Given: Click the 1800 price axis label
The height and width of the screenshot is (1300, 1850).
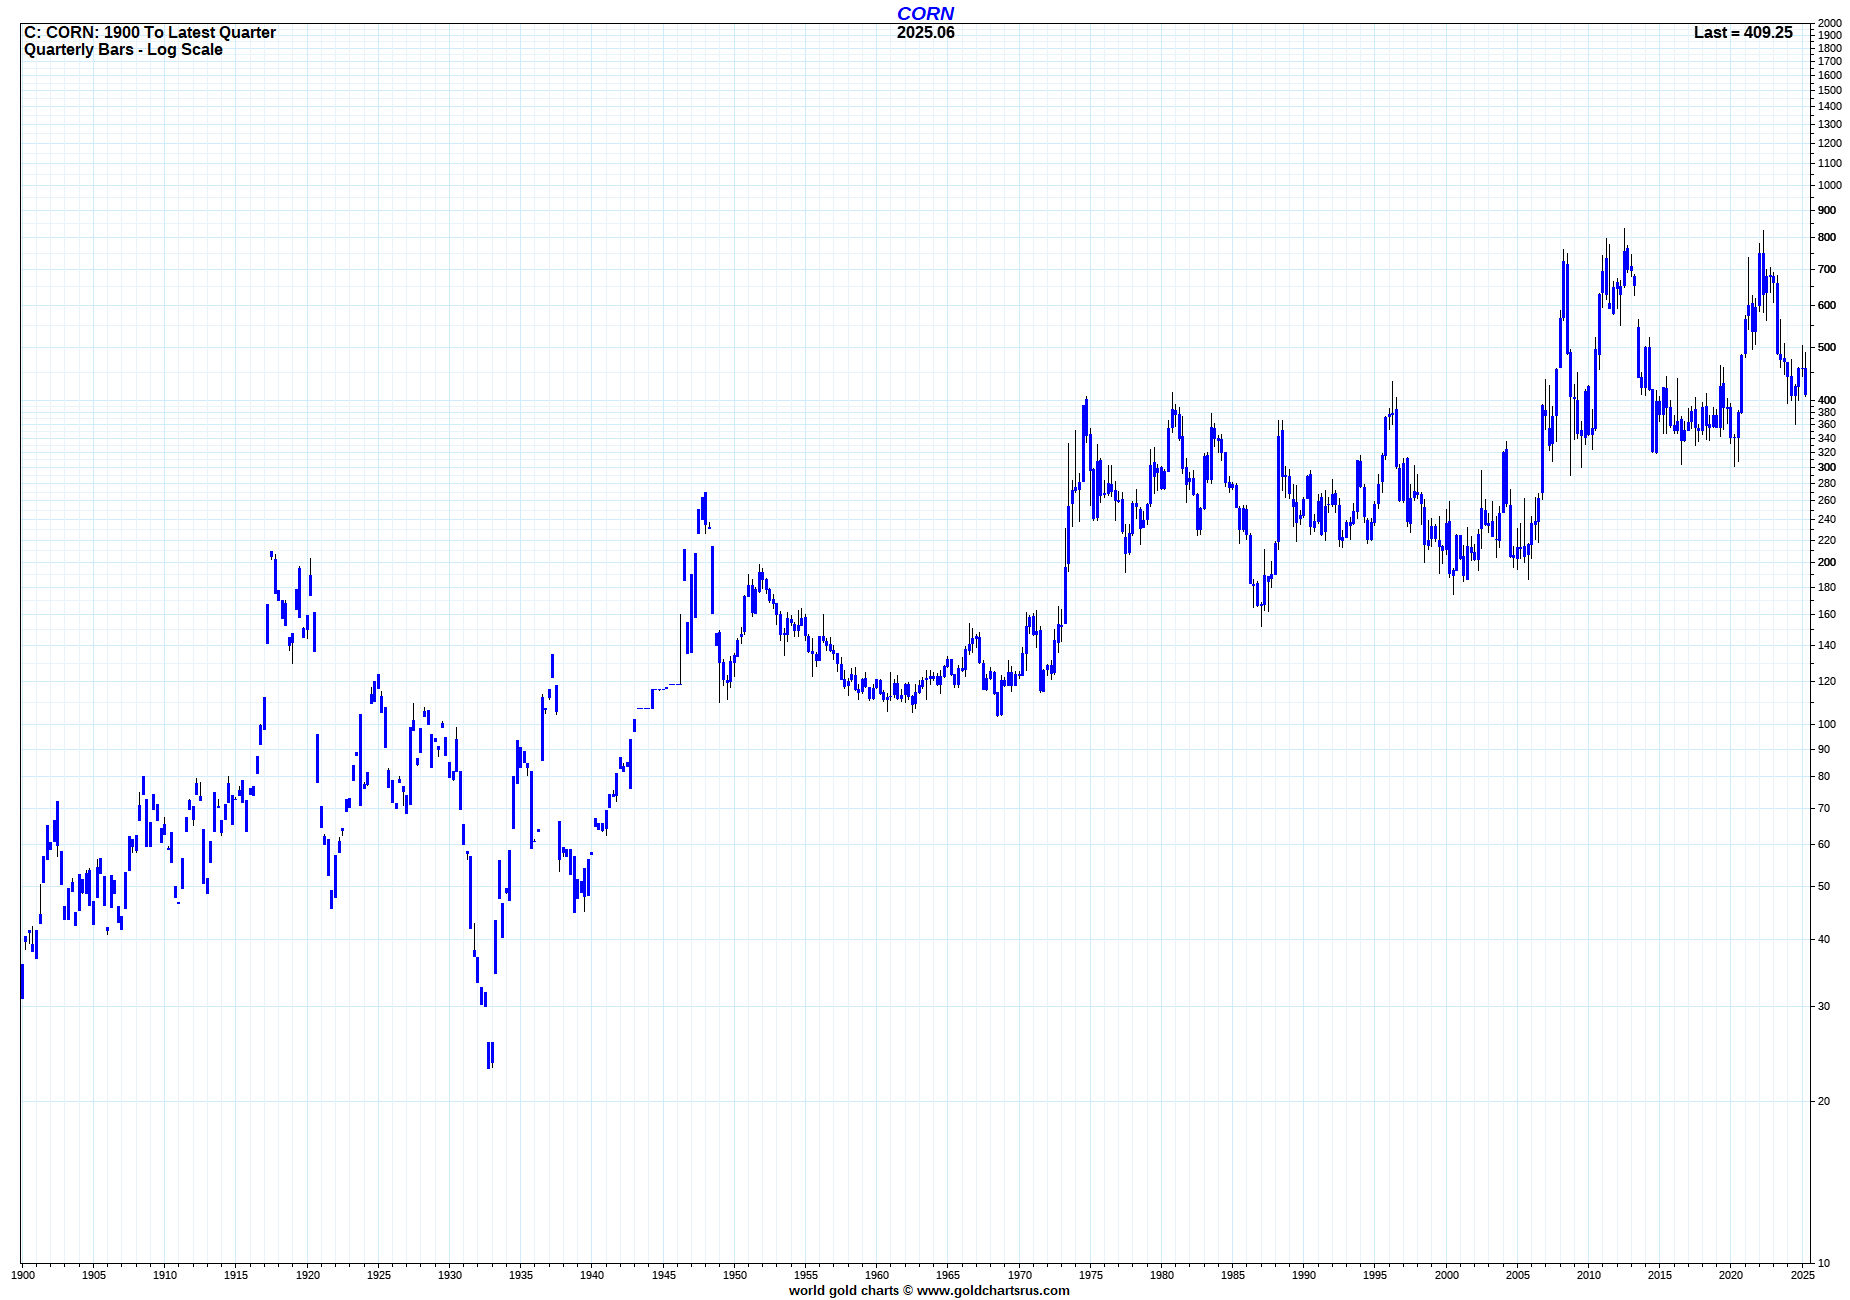Looking at the screenshot, I should [1830, 48].
